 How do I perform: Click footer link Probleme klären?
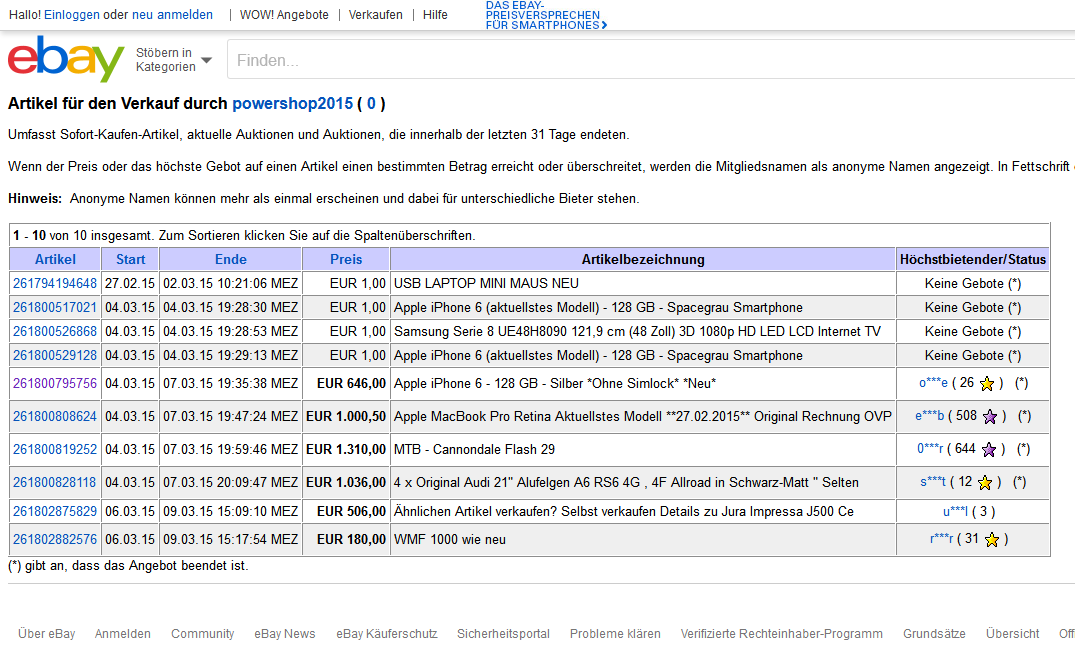[x=615, y=634]
